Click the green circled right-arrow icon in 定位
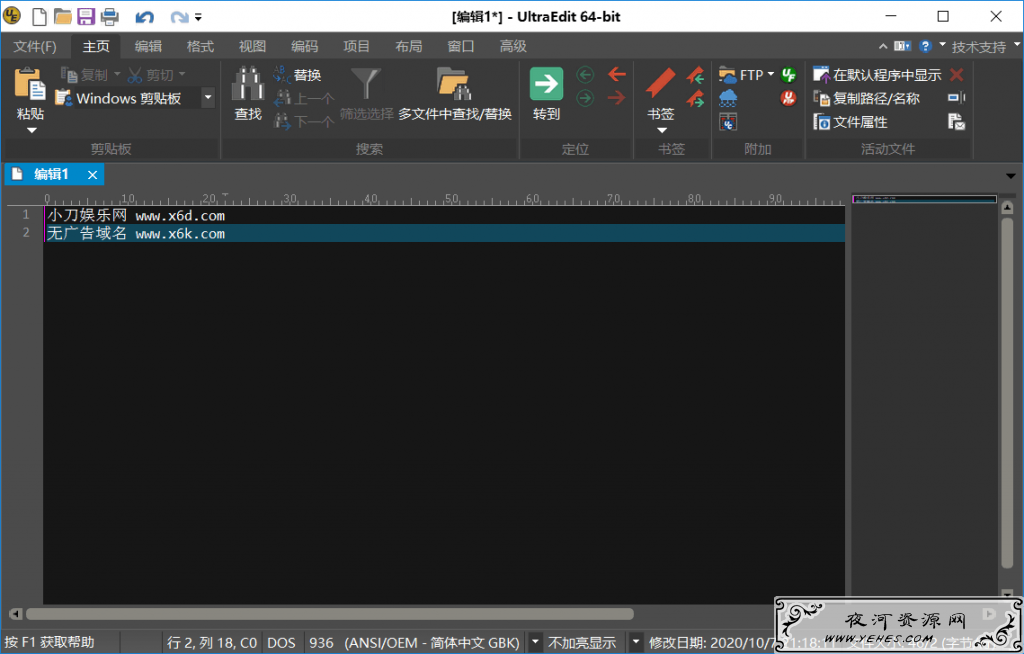 585,98
